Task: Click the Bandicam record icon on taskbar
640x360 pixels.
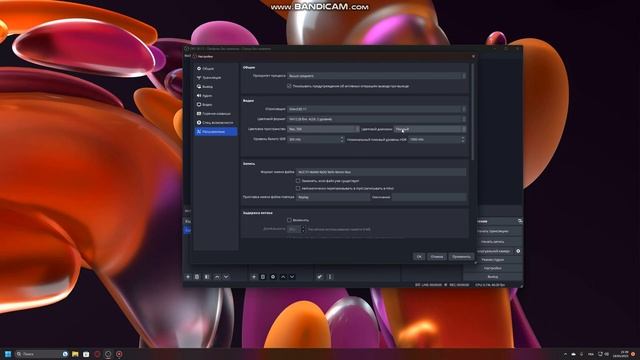Action: pos(119,354)
